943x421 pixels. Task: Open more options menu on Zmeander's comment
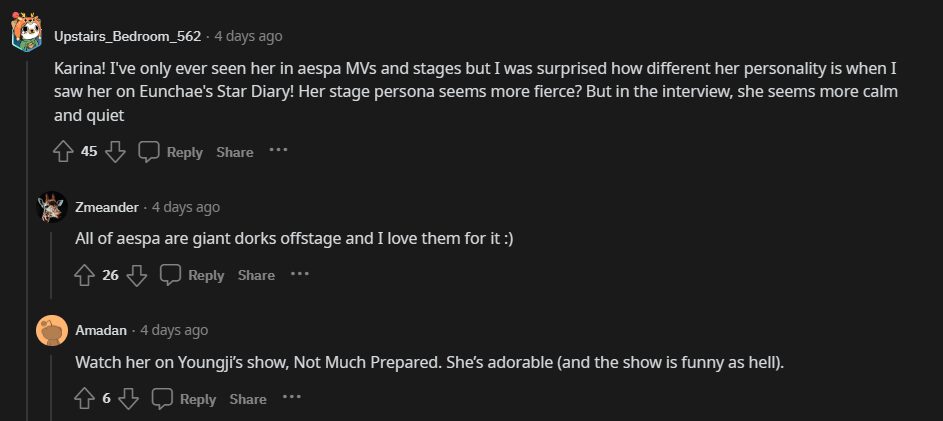300,274
